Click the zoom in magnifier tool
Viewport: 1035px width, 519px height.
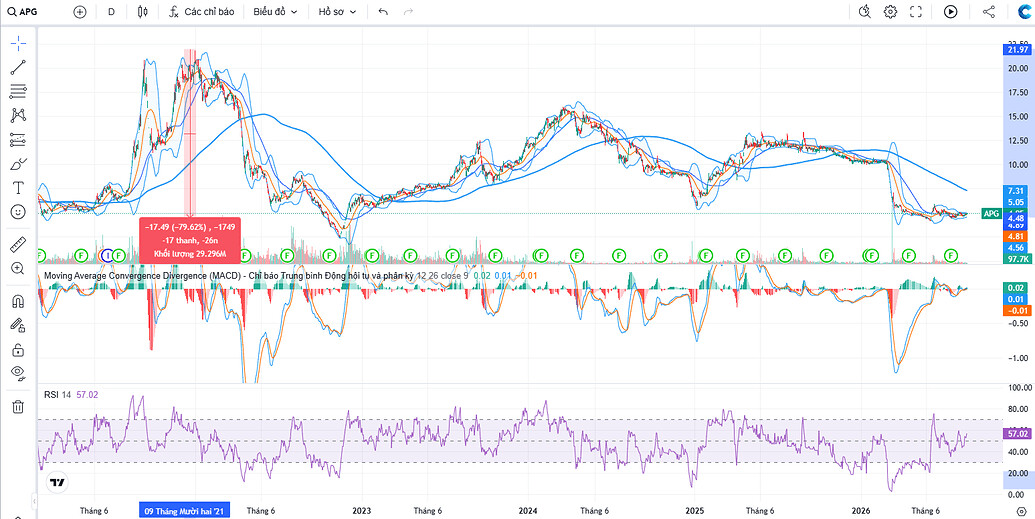18,268
